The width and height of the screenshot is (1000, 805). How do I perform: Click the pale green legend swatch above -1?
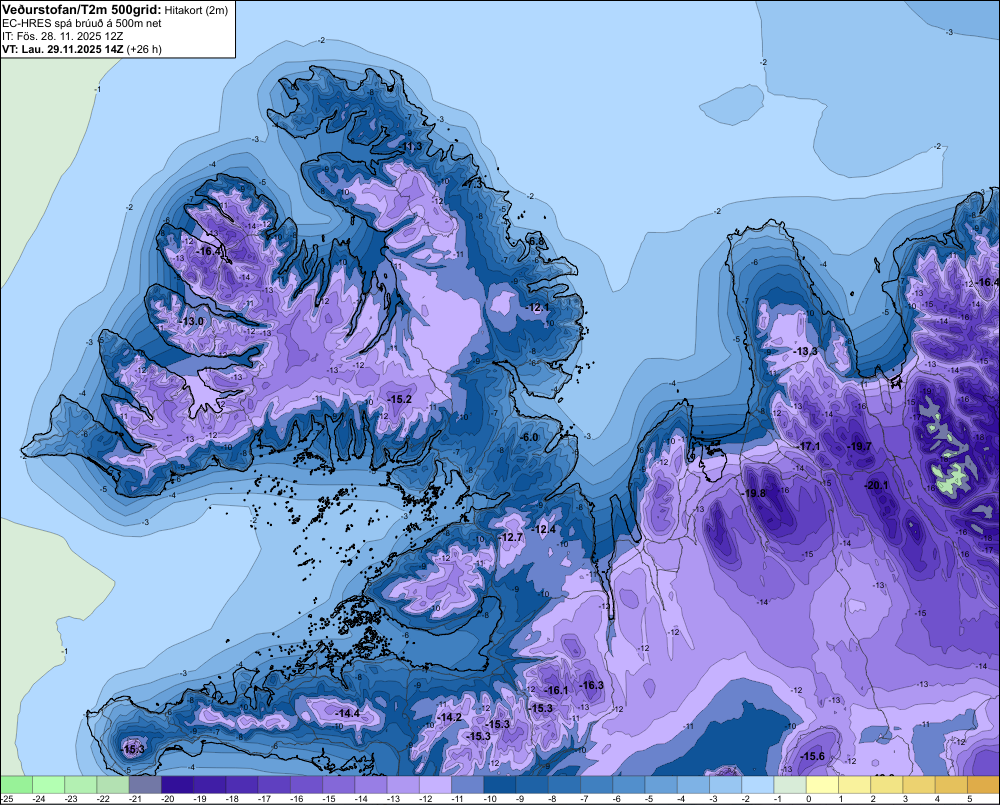pyautogui.click(x=790, y=784)
